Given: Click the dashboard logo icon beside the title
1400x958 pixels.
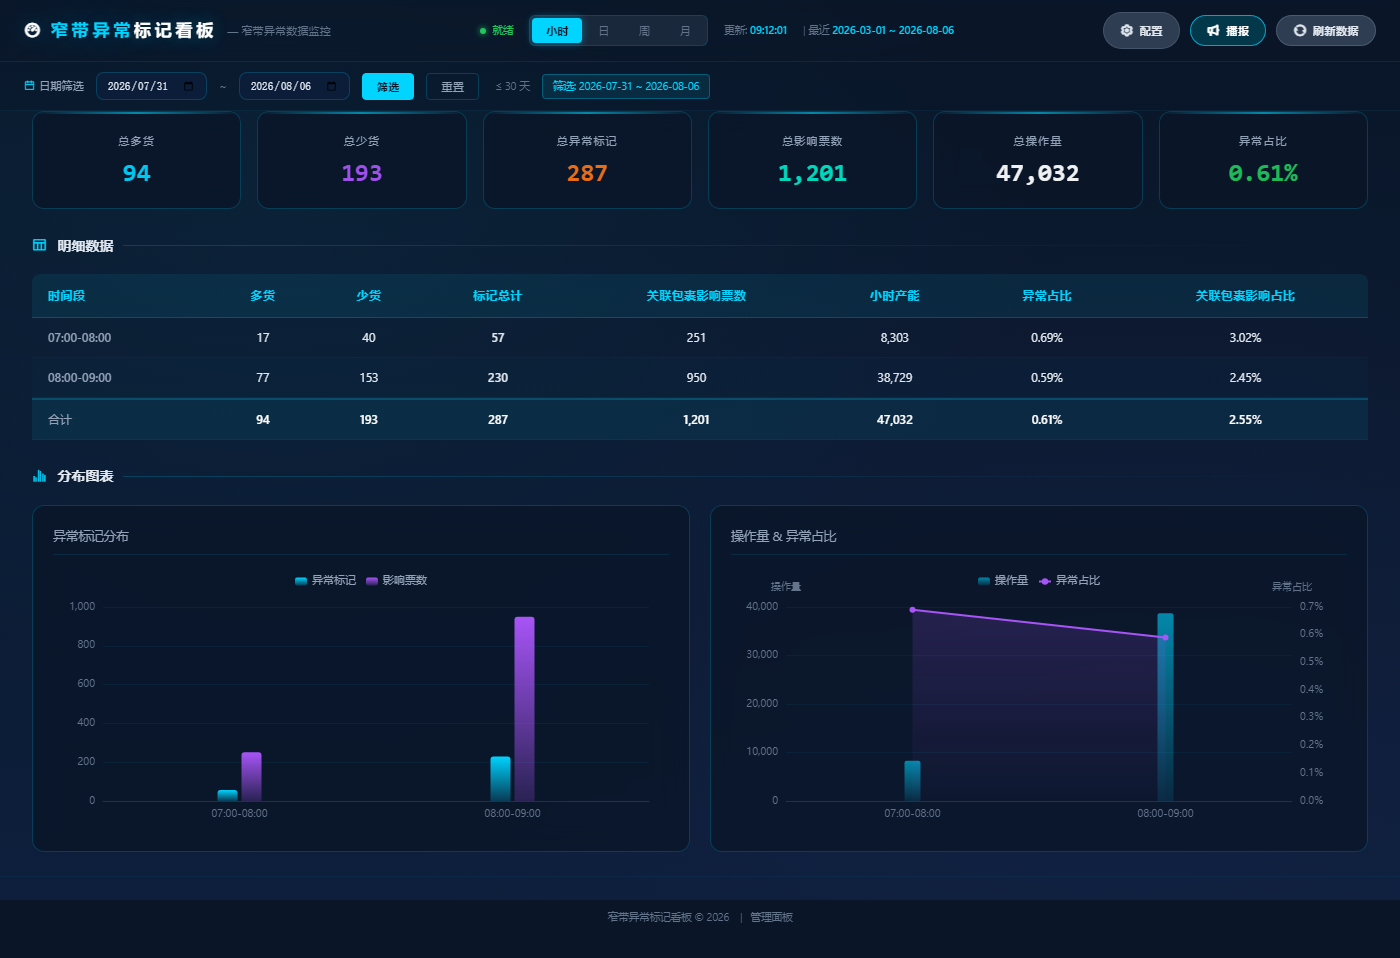Looking at the screenshot, I should tap(32, 30).
